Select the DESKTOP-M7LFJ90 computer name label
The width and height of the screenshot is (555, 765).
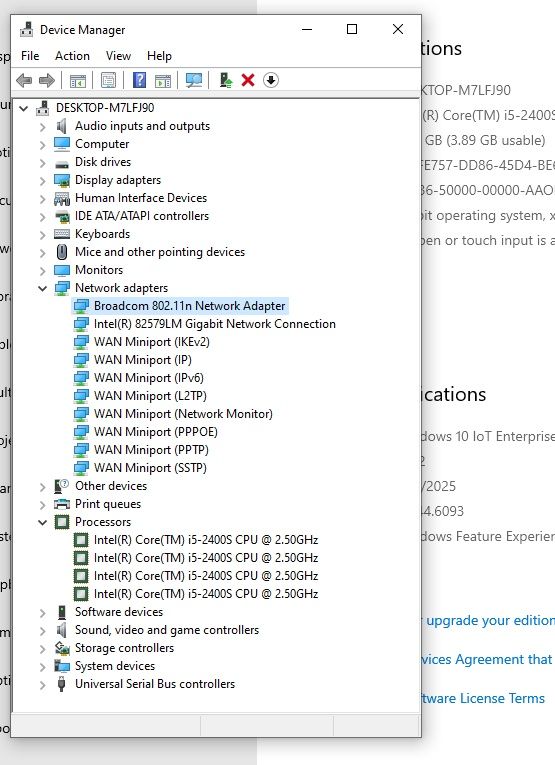(105, 108)
